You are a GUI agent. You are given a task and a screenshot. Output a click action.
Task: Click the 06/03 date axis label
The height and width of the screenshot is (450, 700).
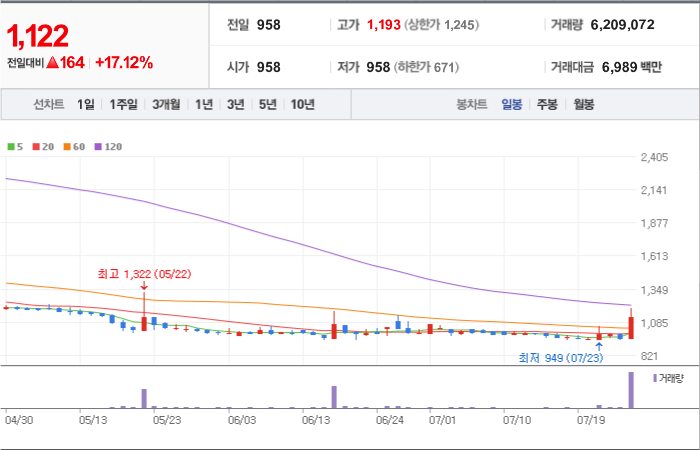(242, 421)
